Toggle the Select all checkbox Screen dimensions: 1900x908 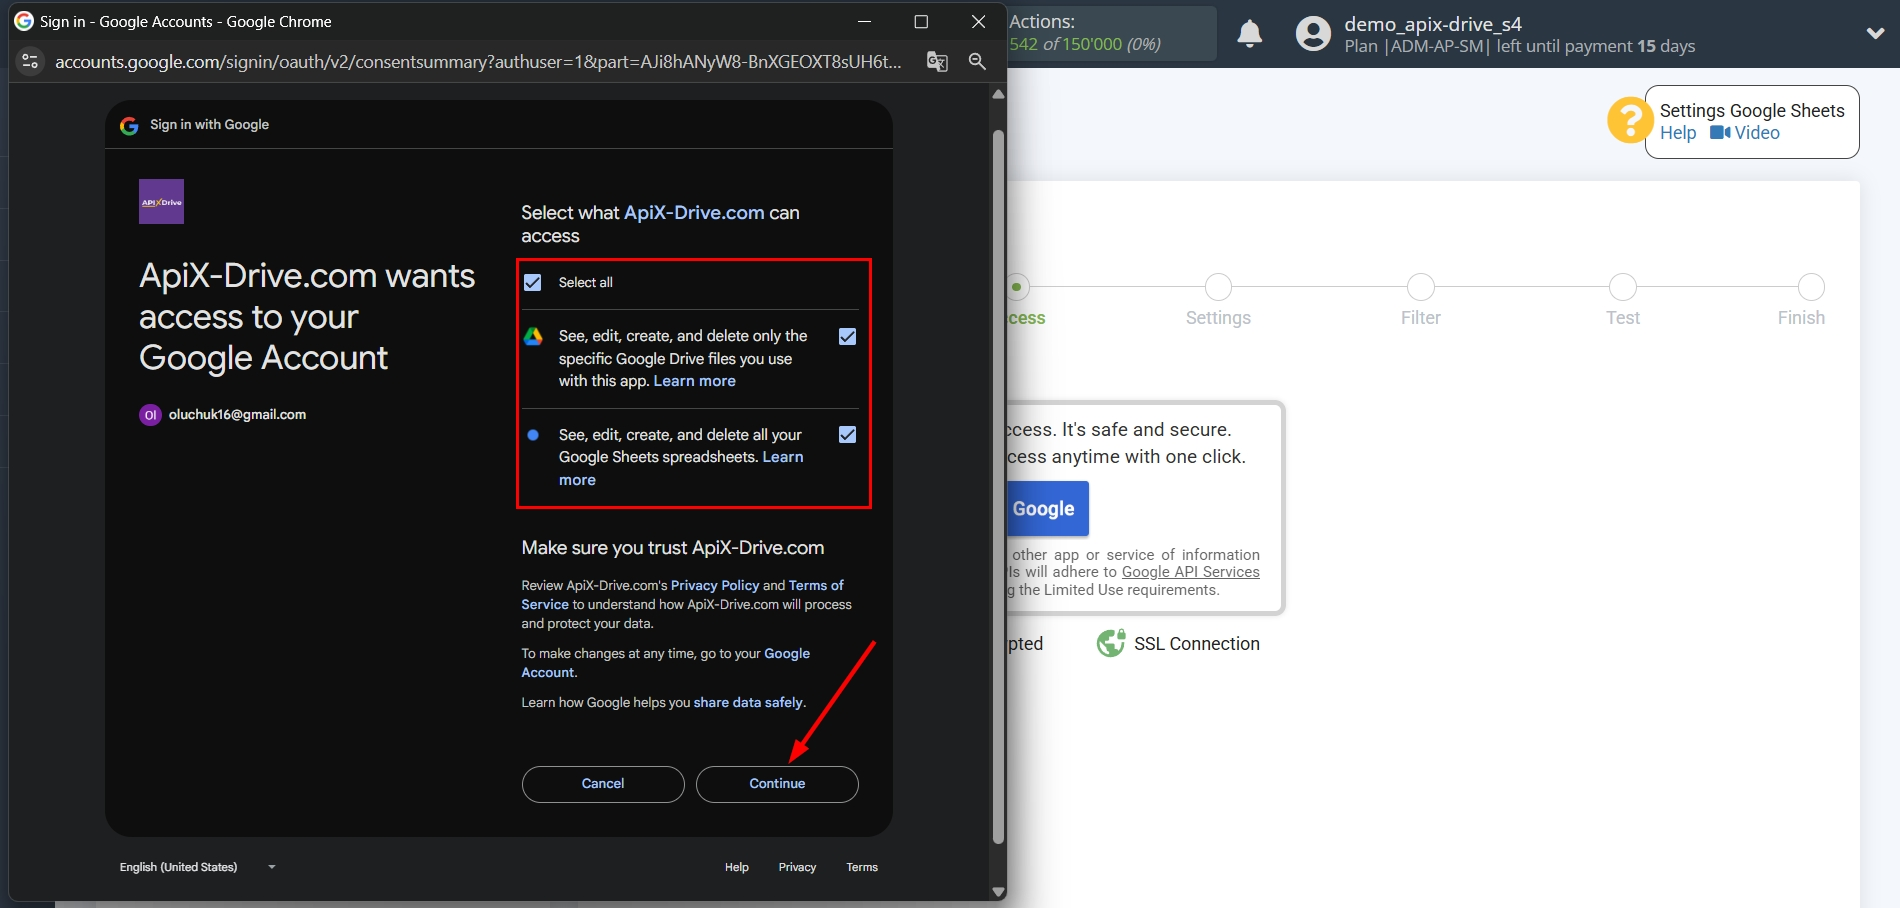531,282
